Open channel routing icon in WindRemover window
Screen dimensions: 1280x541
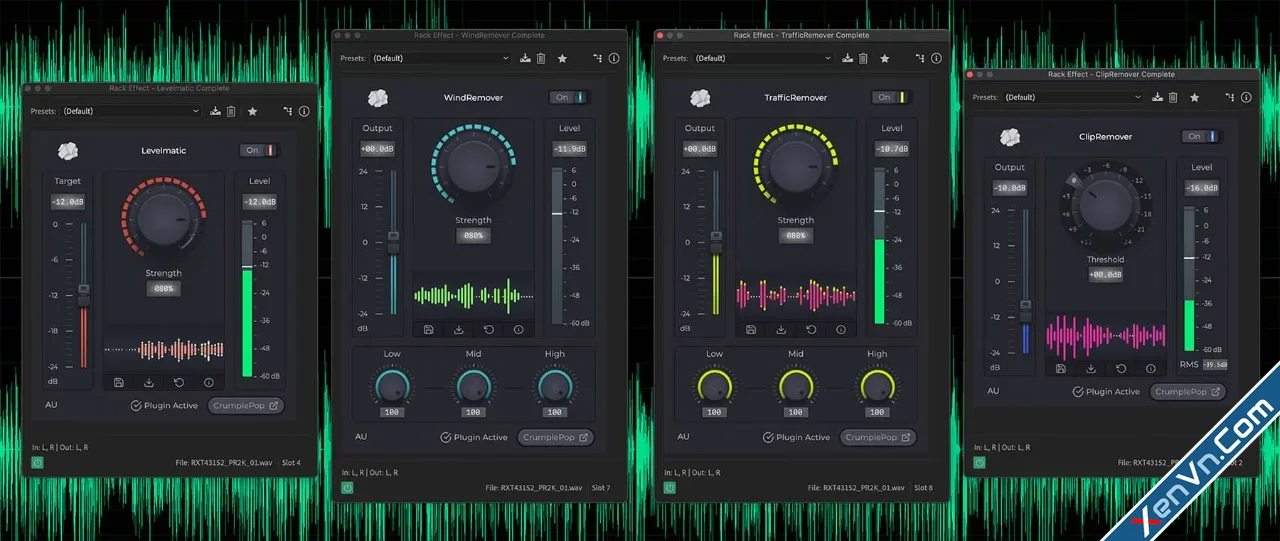597,59
